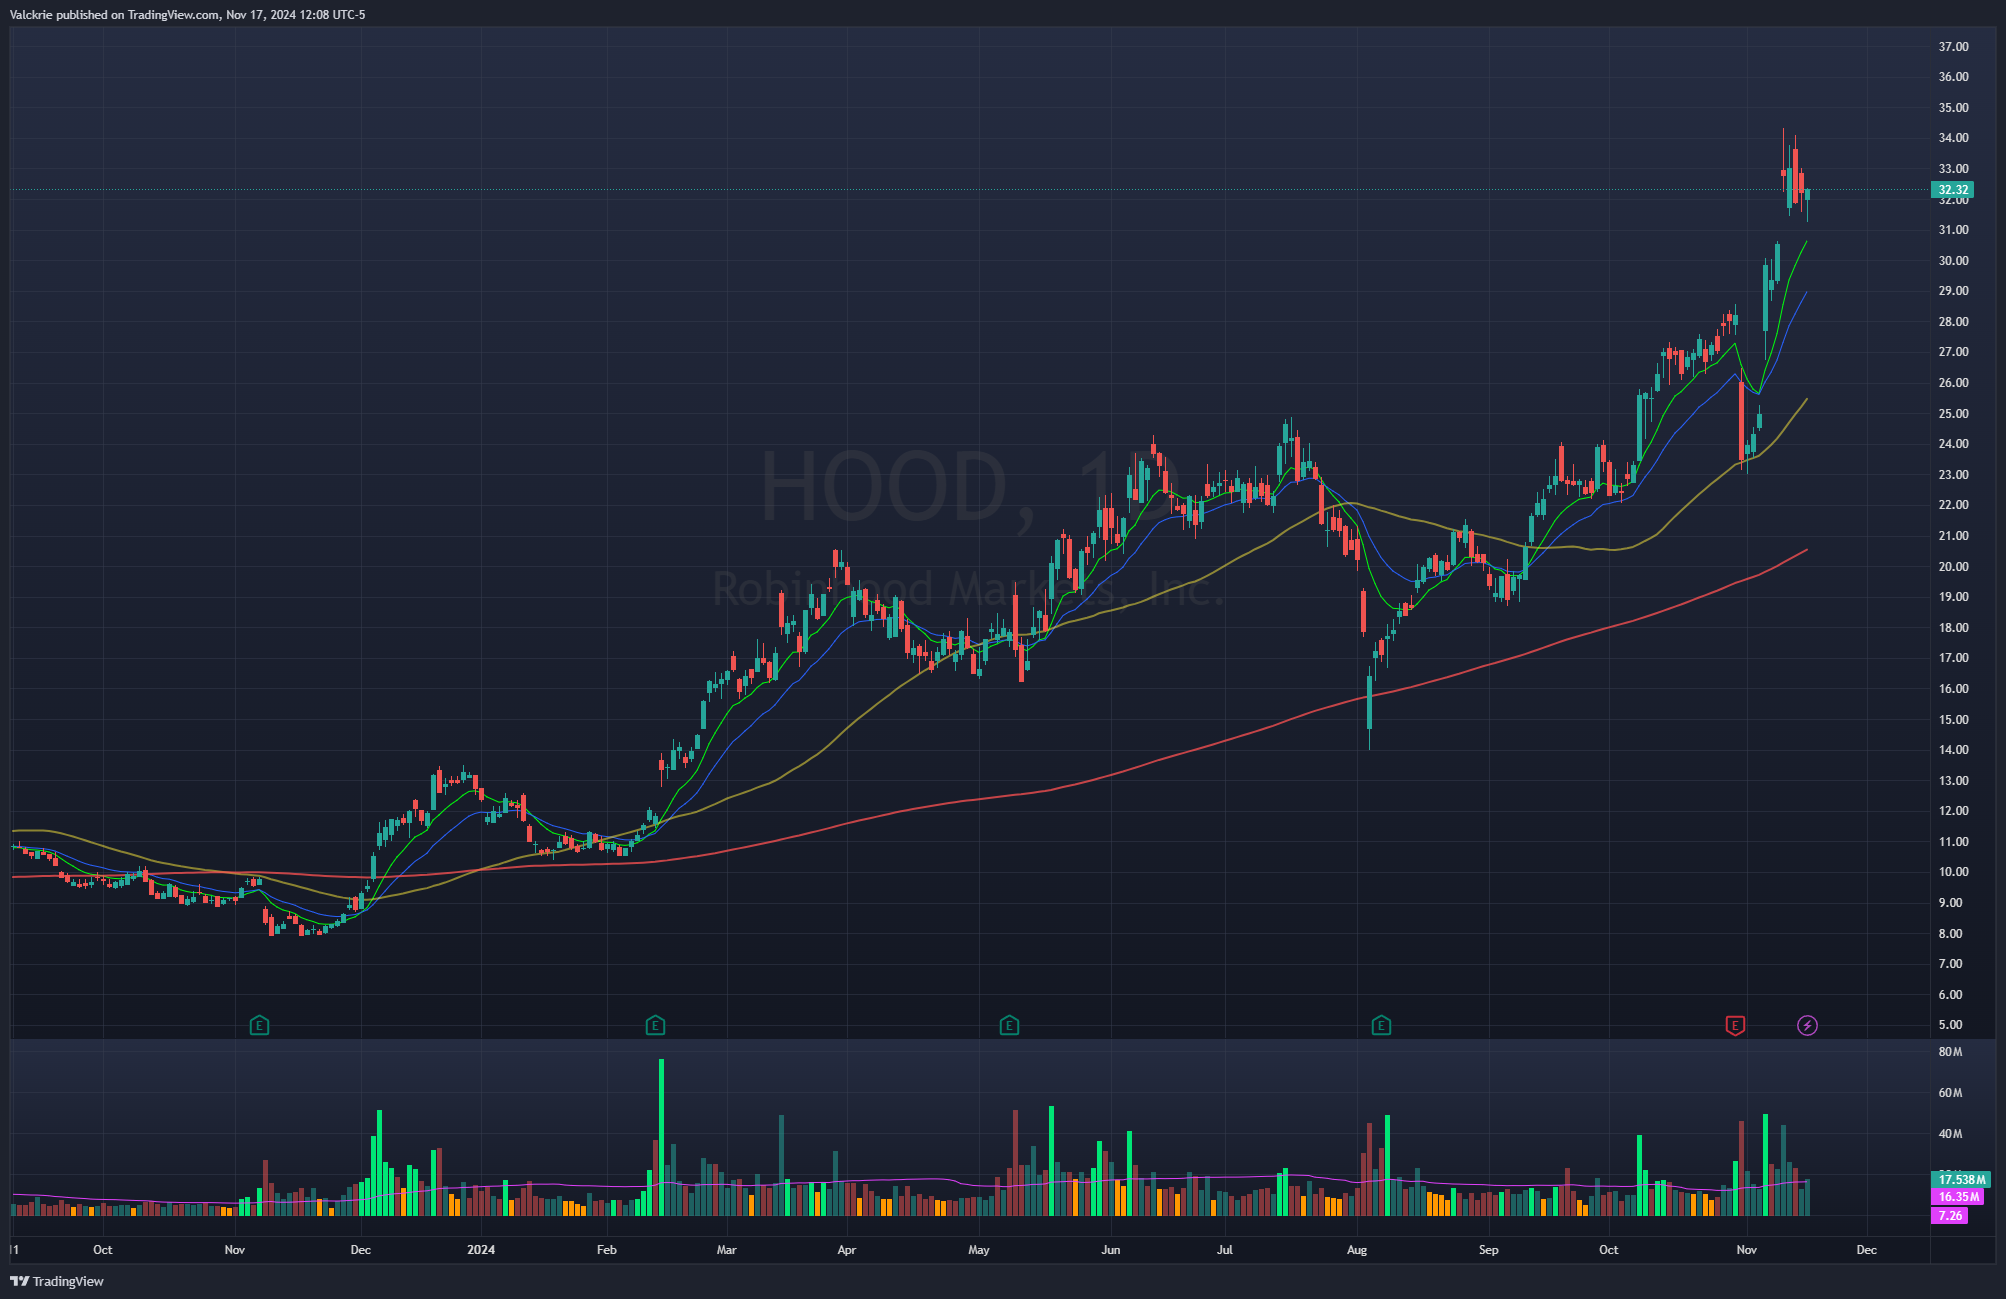
Task: Click the 10.00 price axis label
Action: [x=1953, y=872]
